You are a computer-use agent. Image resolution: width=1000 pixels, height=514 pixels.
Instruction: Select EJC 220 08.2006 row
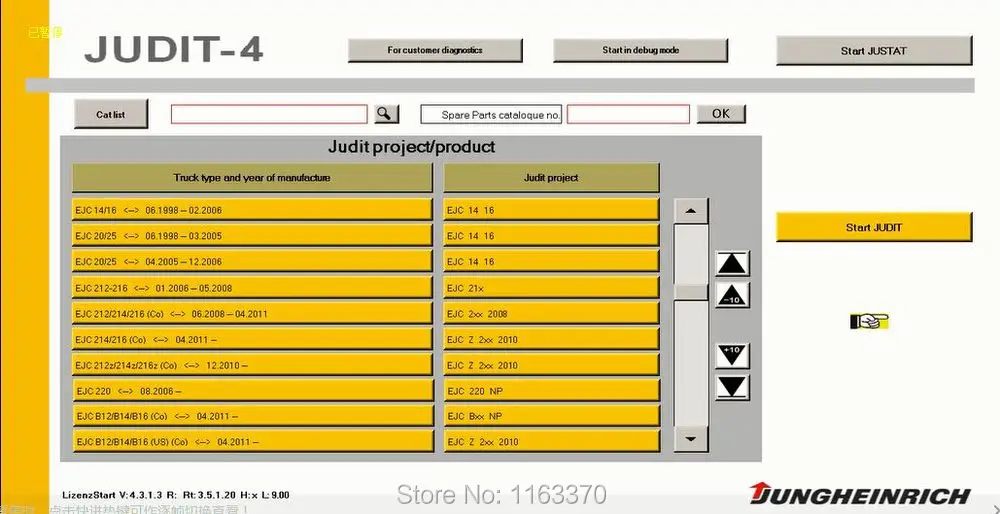click(253, 391)
